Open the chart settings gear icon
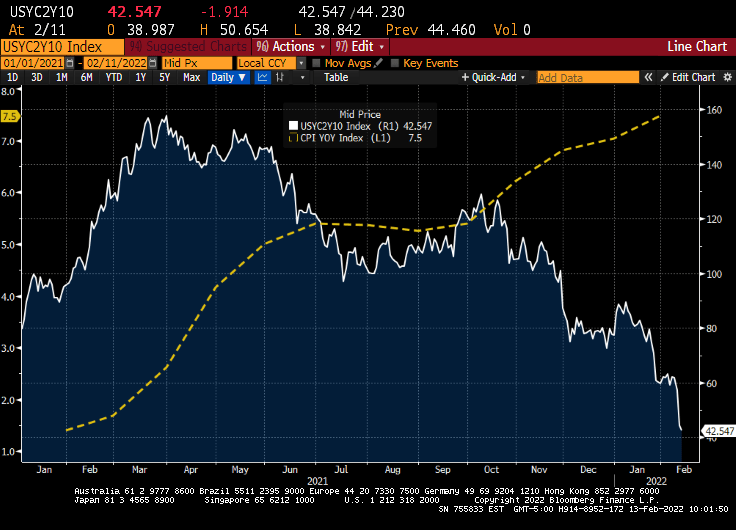This screenshot has width=736, height=530. 725,78
